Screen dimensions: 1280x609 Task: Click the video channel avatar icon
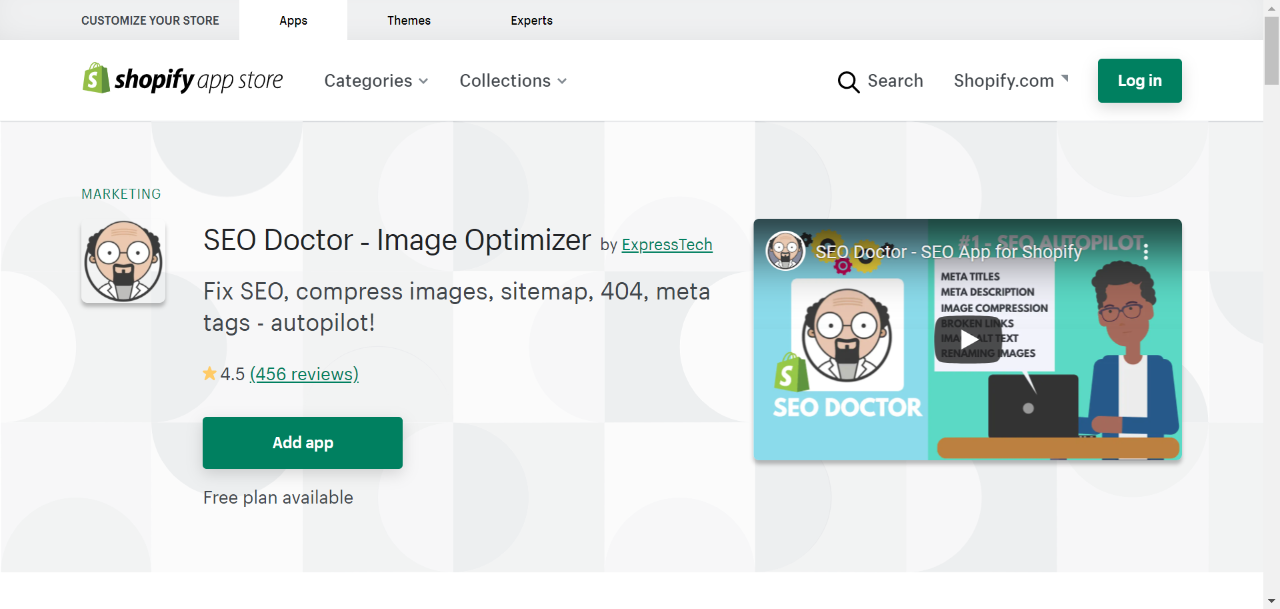tap(786, 251)
